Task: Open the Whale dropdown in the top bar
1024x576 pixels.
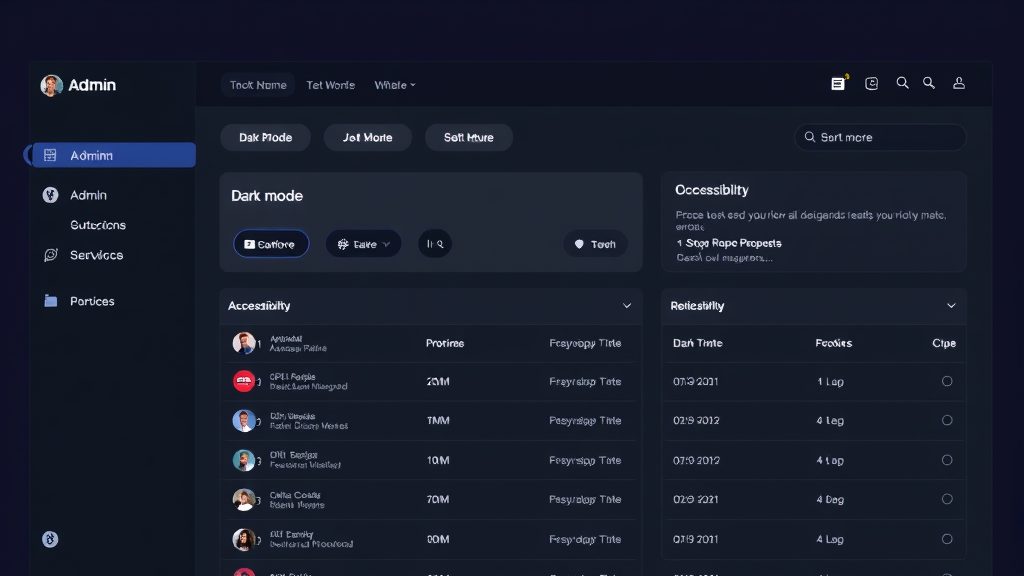Action: point(394,85)
